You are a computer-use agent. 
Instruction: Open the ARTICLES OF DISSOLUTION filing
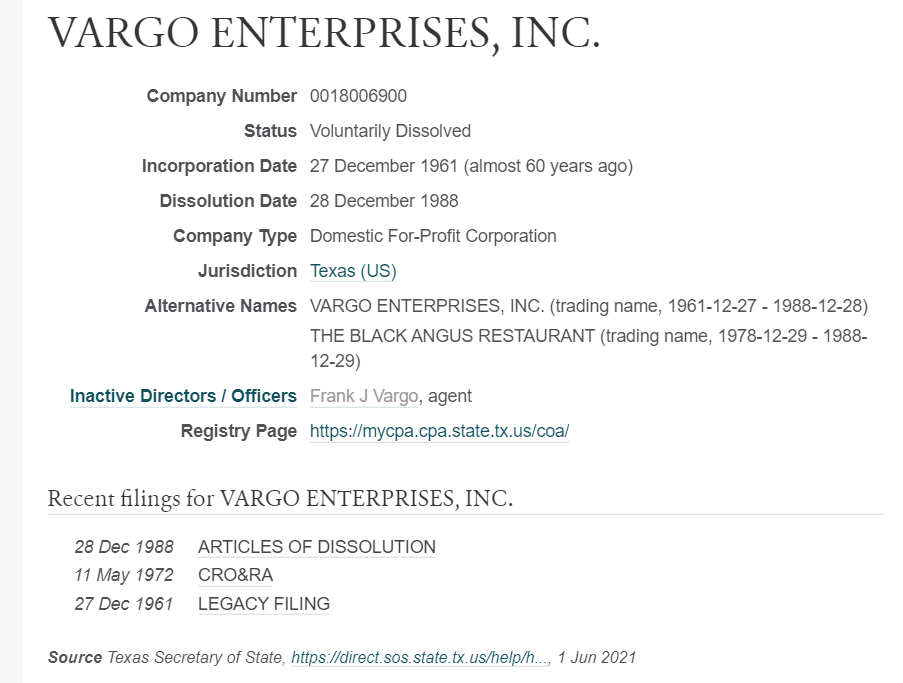[x=316, y=547]
